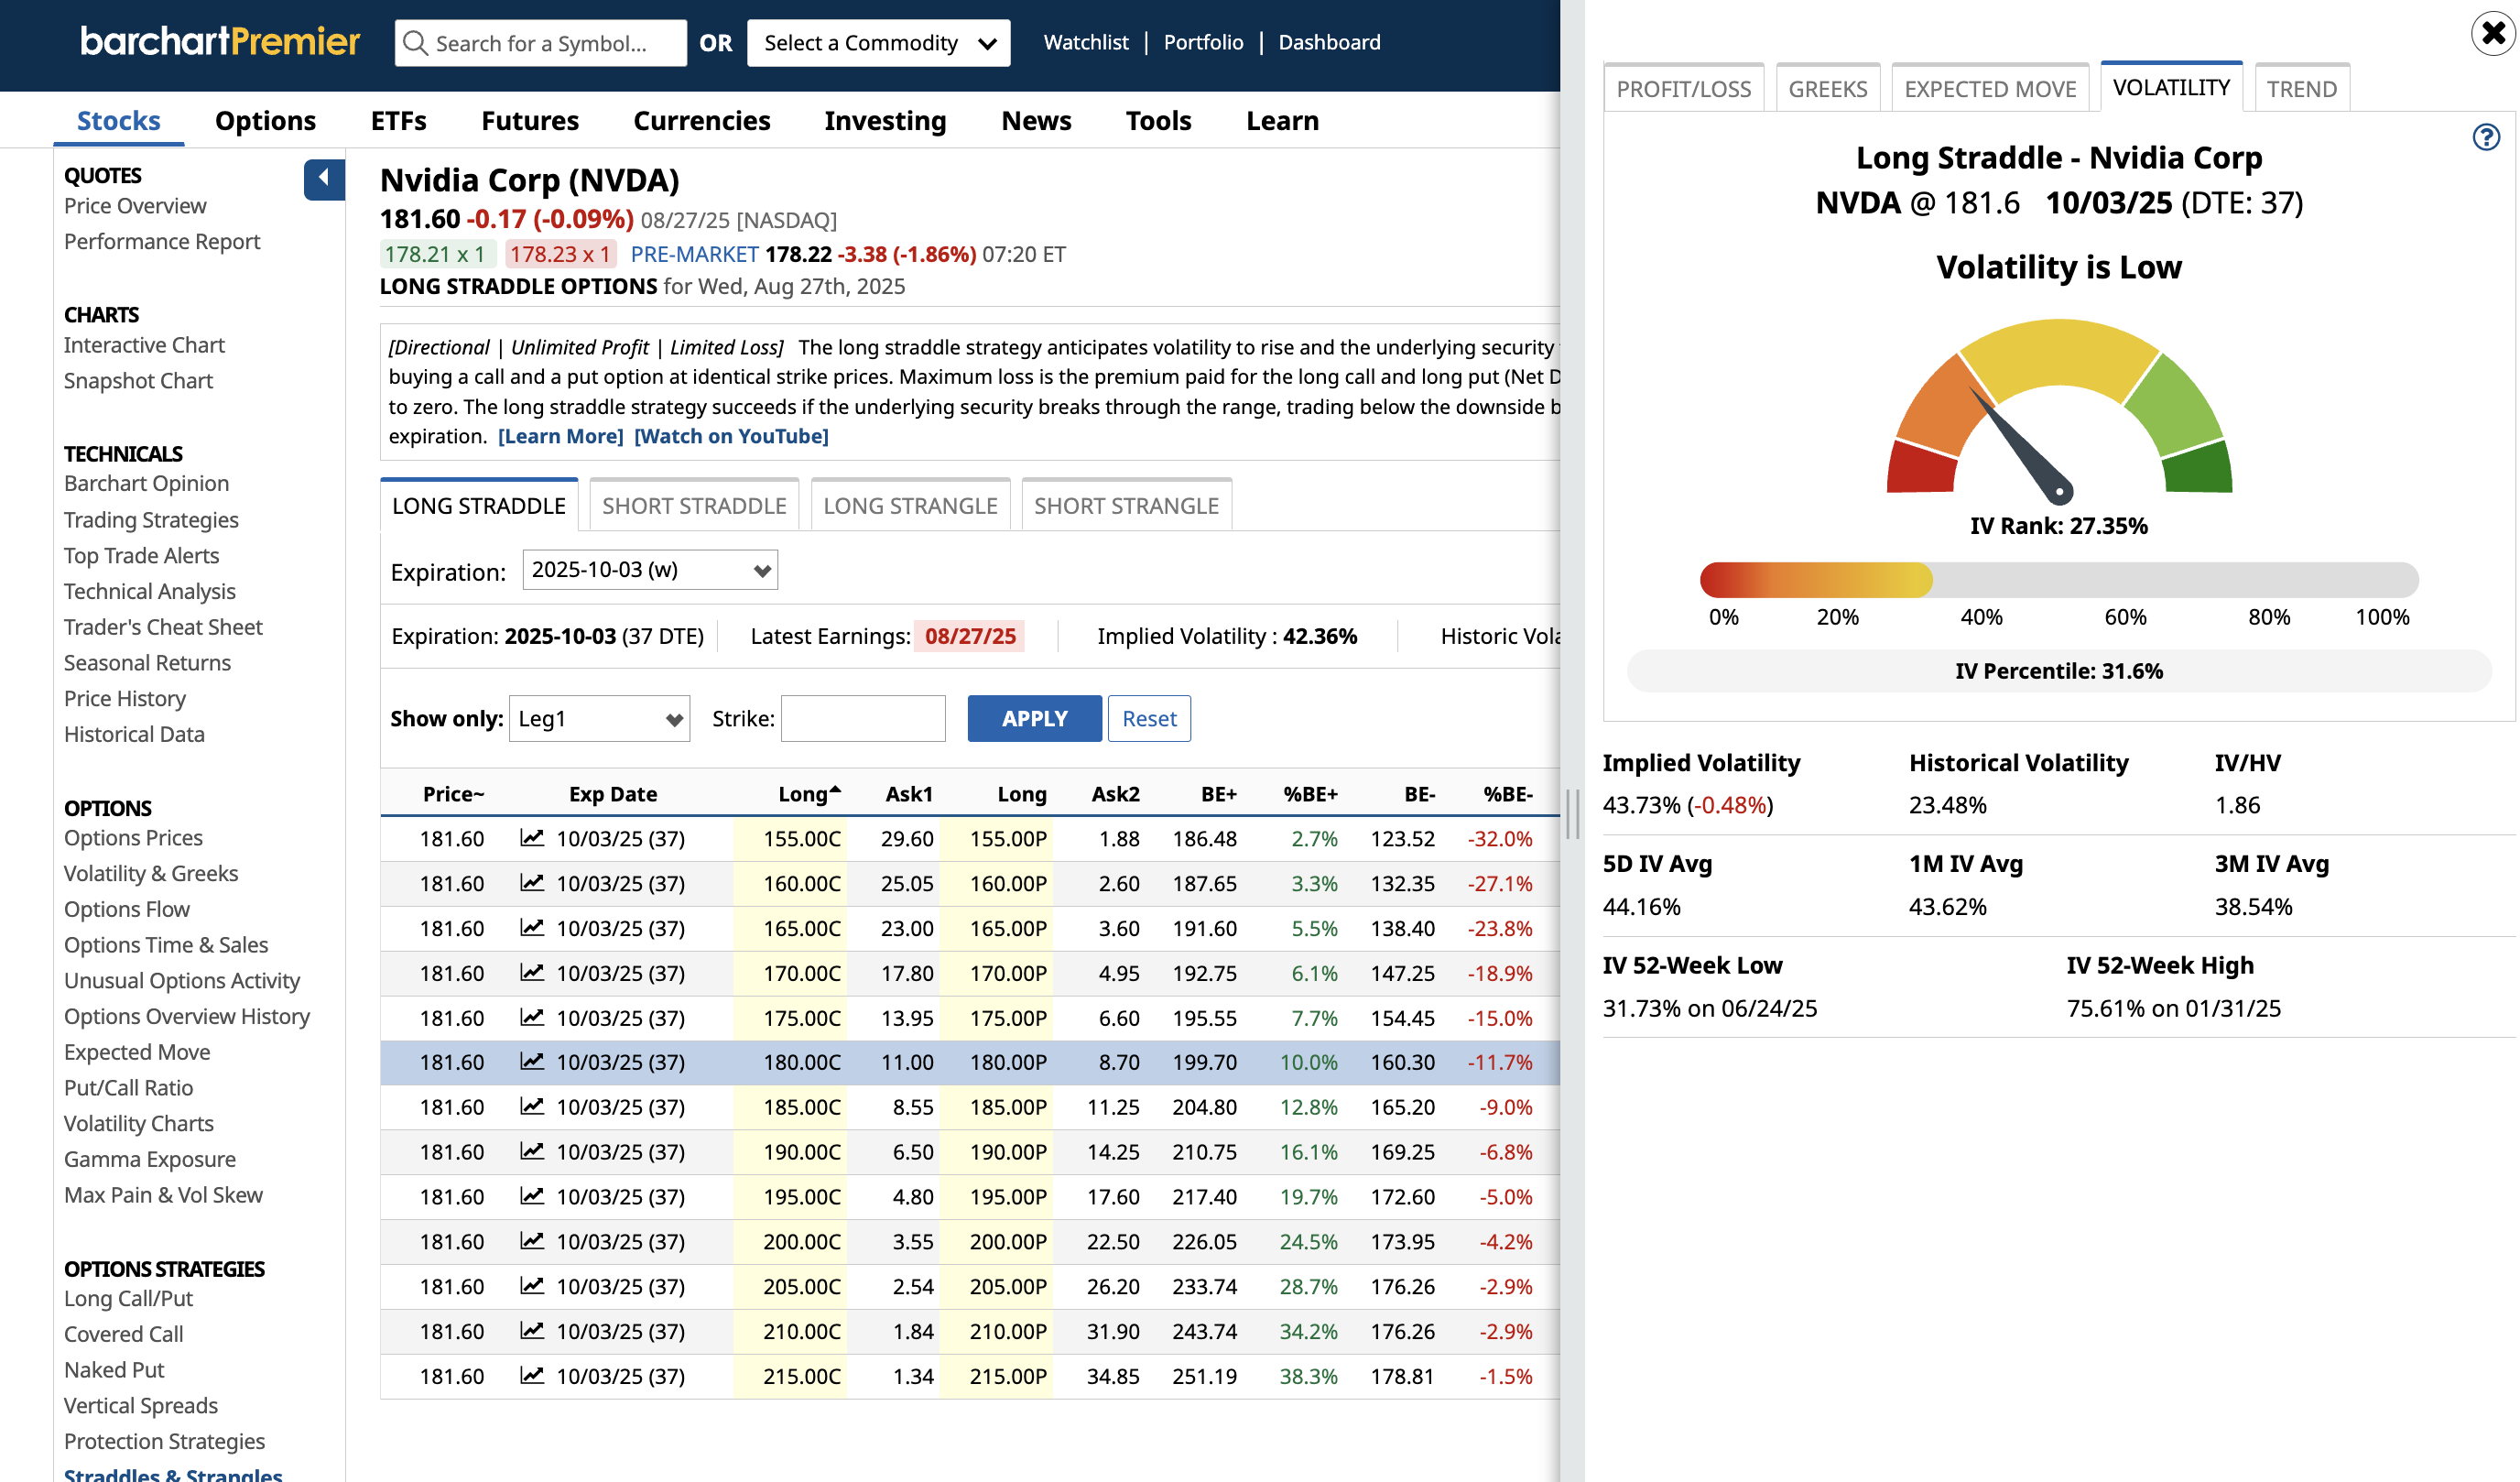Click the IV Rank gauge needle

coord(2020,445)
